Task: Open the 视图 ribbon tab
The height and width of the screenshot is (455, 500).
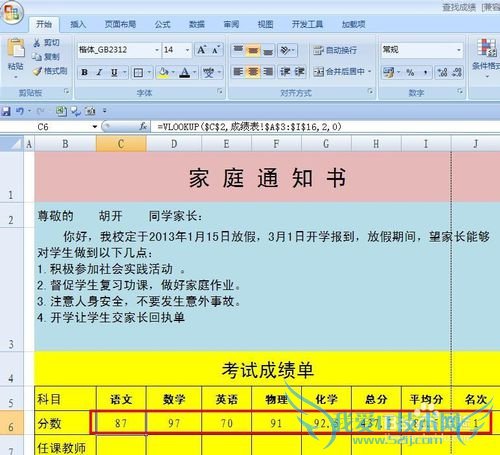Action: [265, 24]
